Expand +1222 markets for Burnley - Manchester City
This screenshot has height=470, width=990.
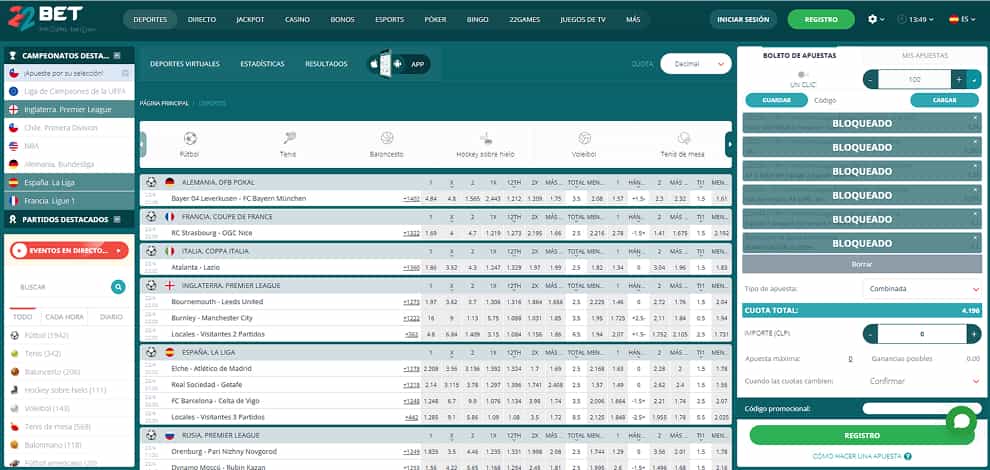pos(412,318)
